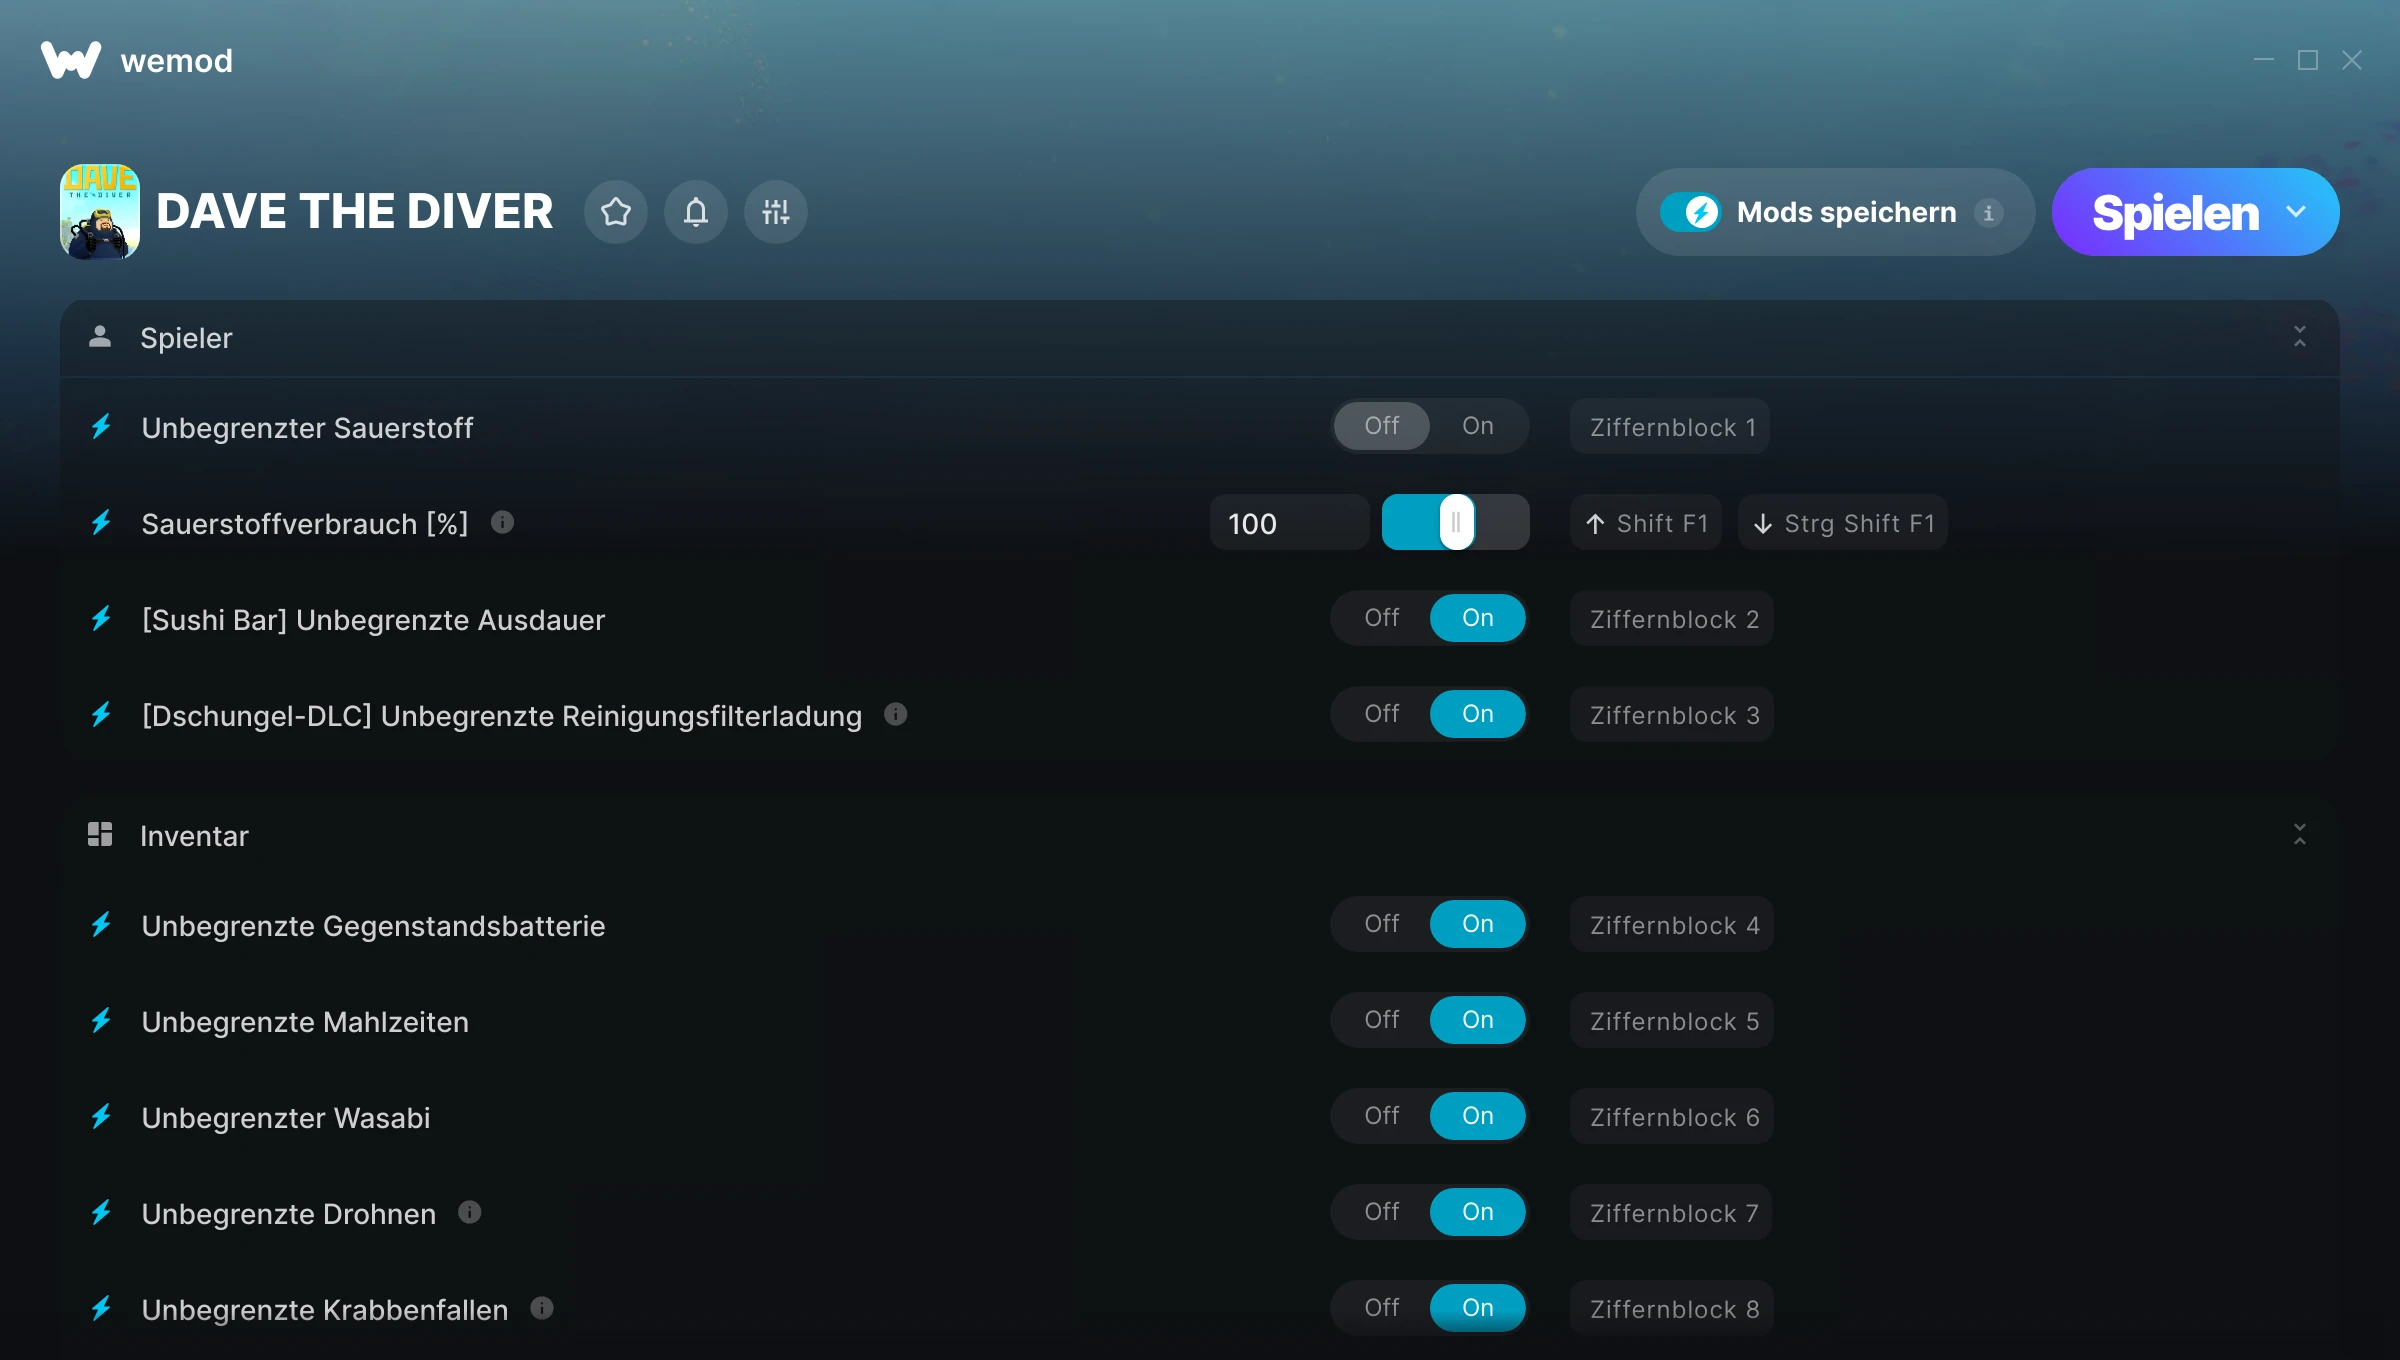
Task: Turn off Unbegrenzte Gegenstandsbatterie
Action: point(1382,924)
